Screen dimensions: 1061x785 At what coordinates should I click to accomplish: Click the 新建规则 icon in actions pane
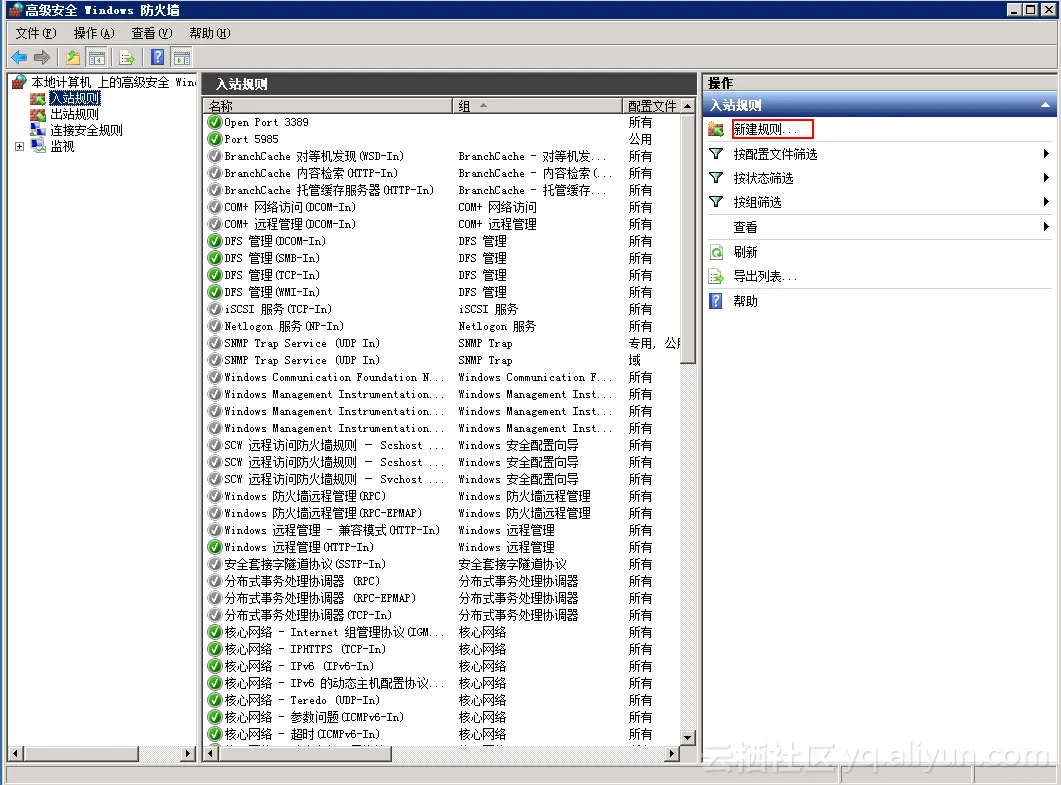tap(716, 129)
